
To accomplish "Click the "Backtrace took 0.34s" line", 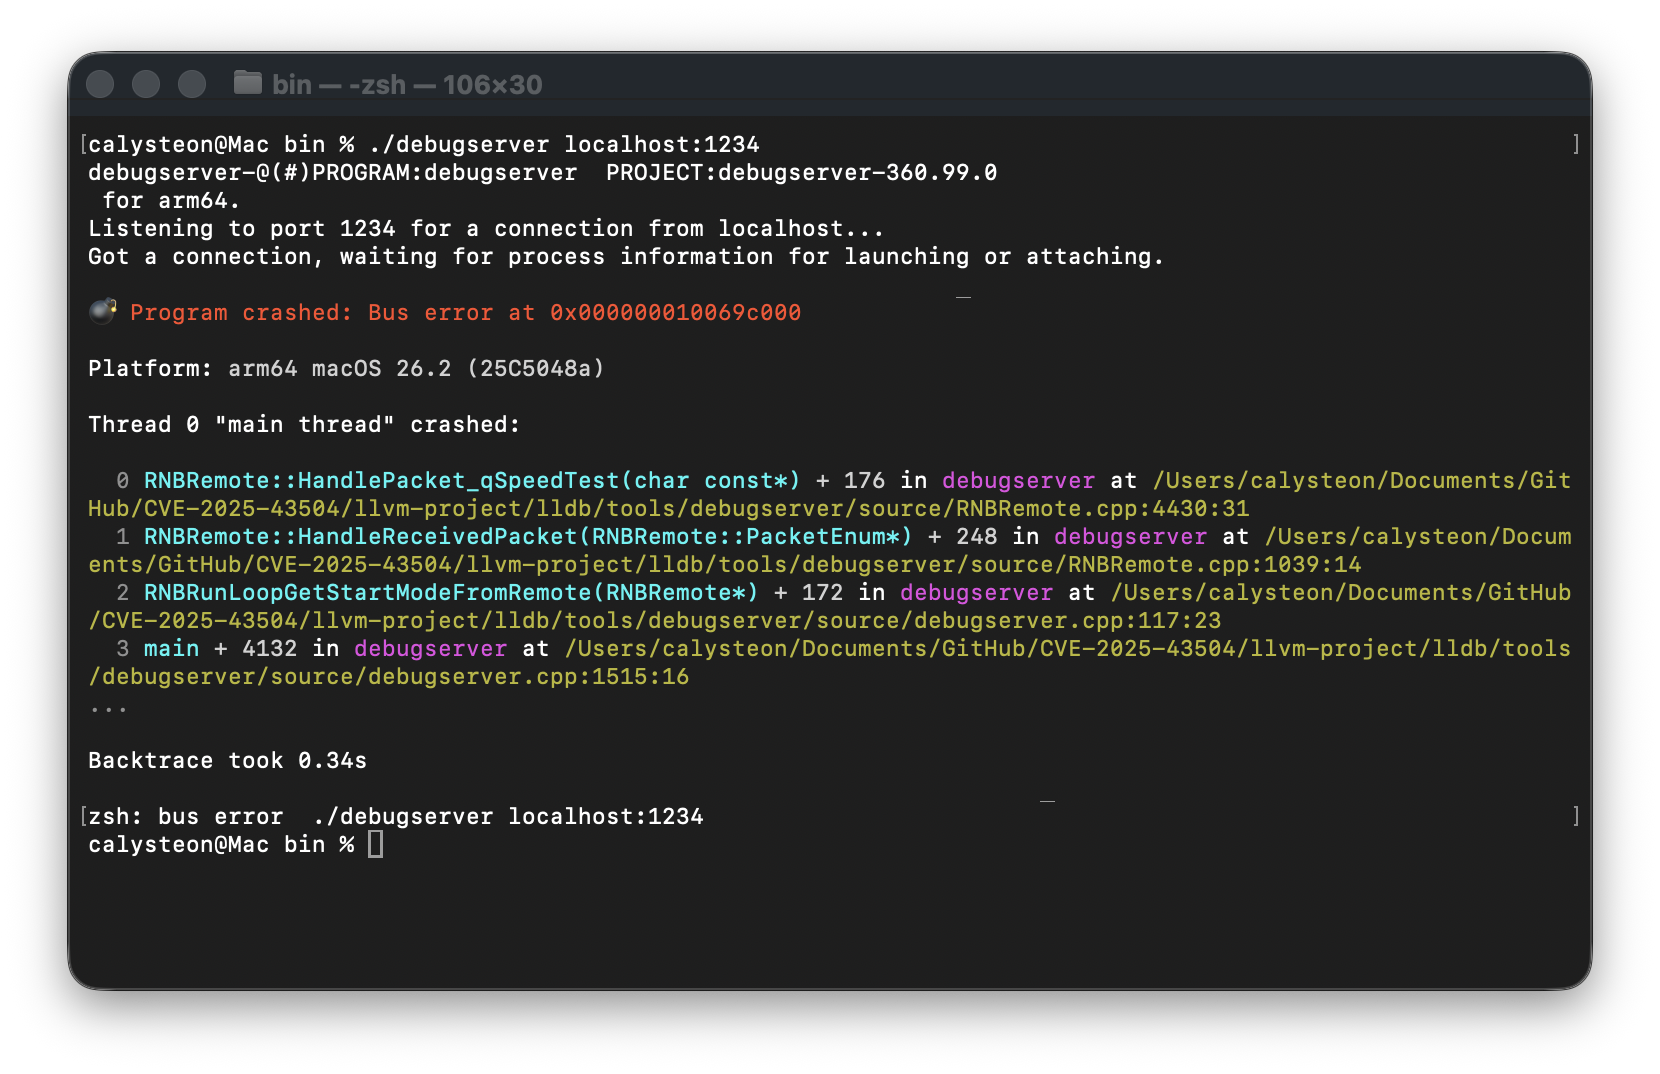I will pos(227,761).
